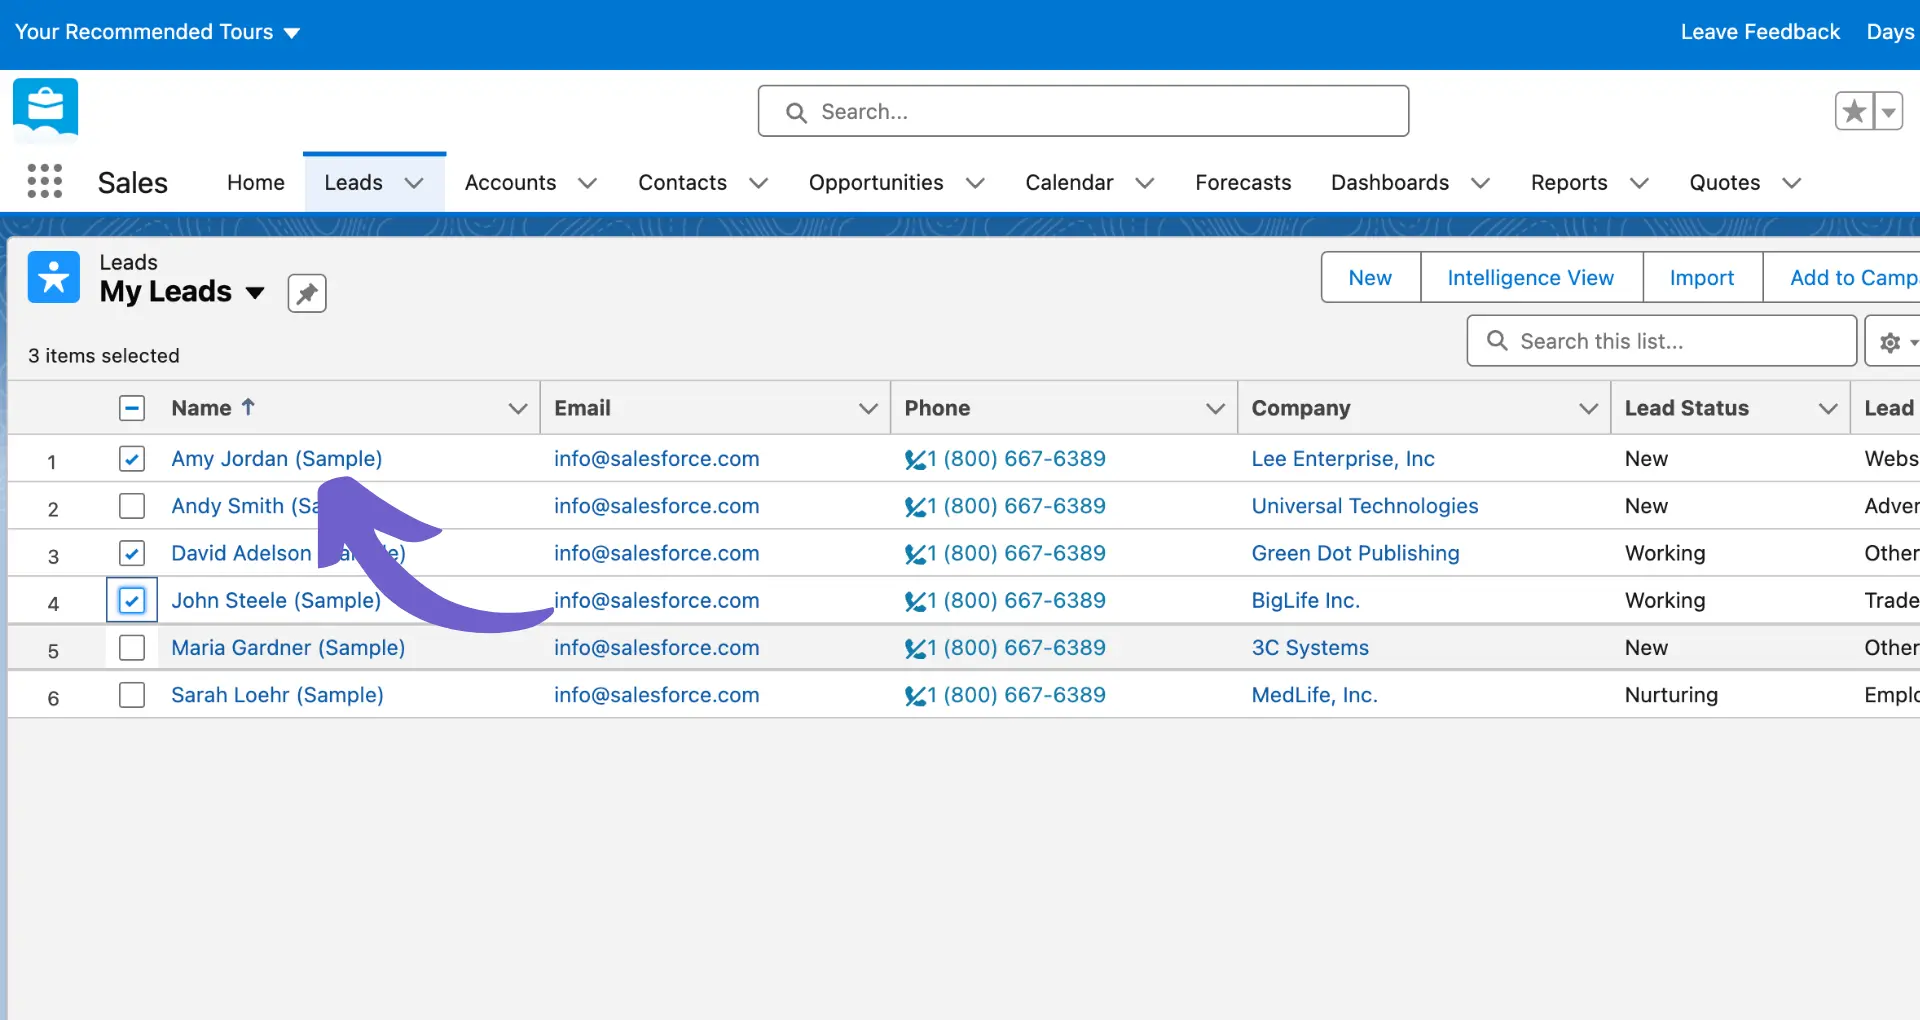Uncheck John Steele row checkbox
The height and width of the screenshot is (1020, 1920).
[132, 600]
